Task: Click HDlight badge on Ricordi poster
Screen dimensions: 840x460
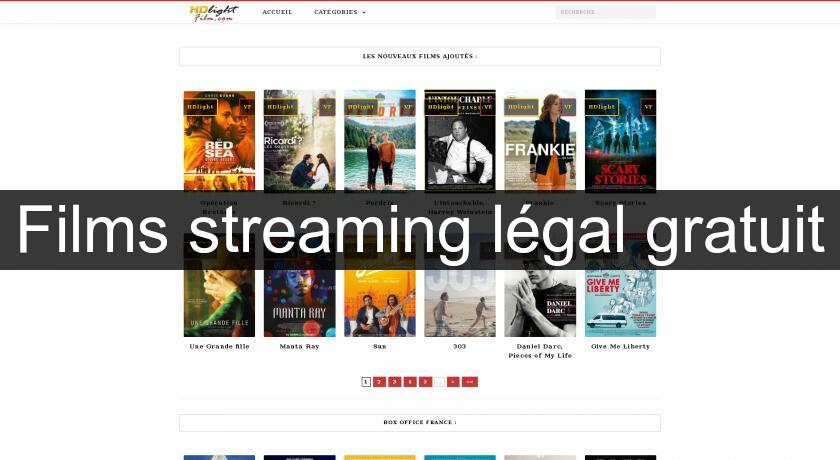Action: point(281,107)
